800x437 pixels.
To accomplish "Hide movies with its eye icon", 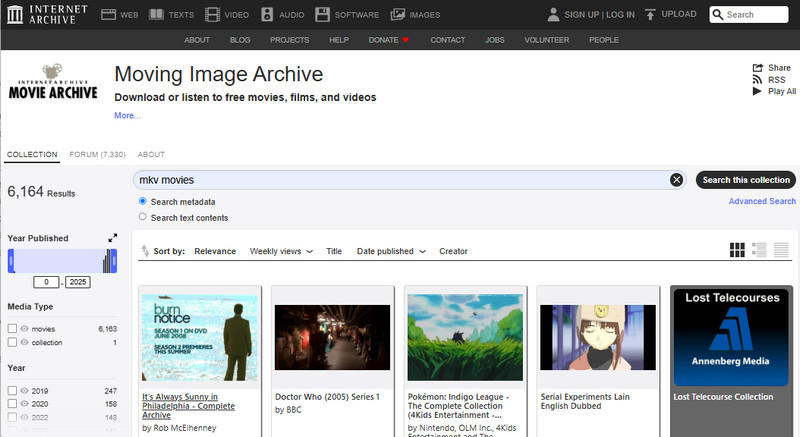I will (24, 329).
